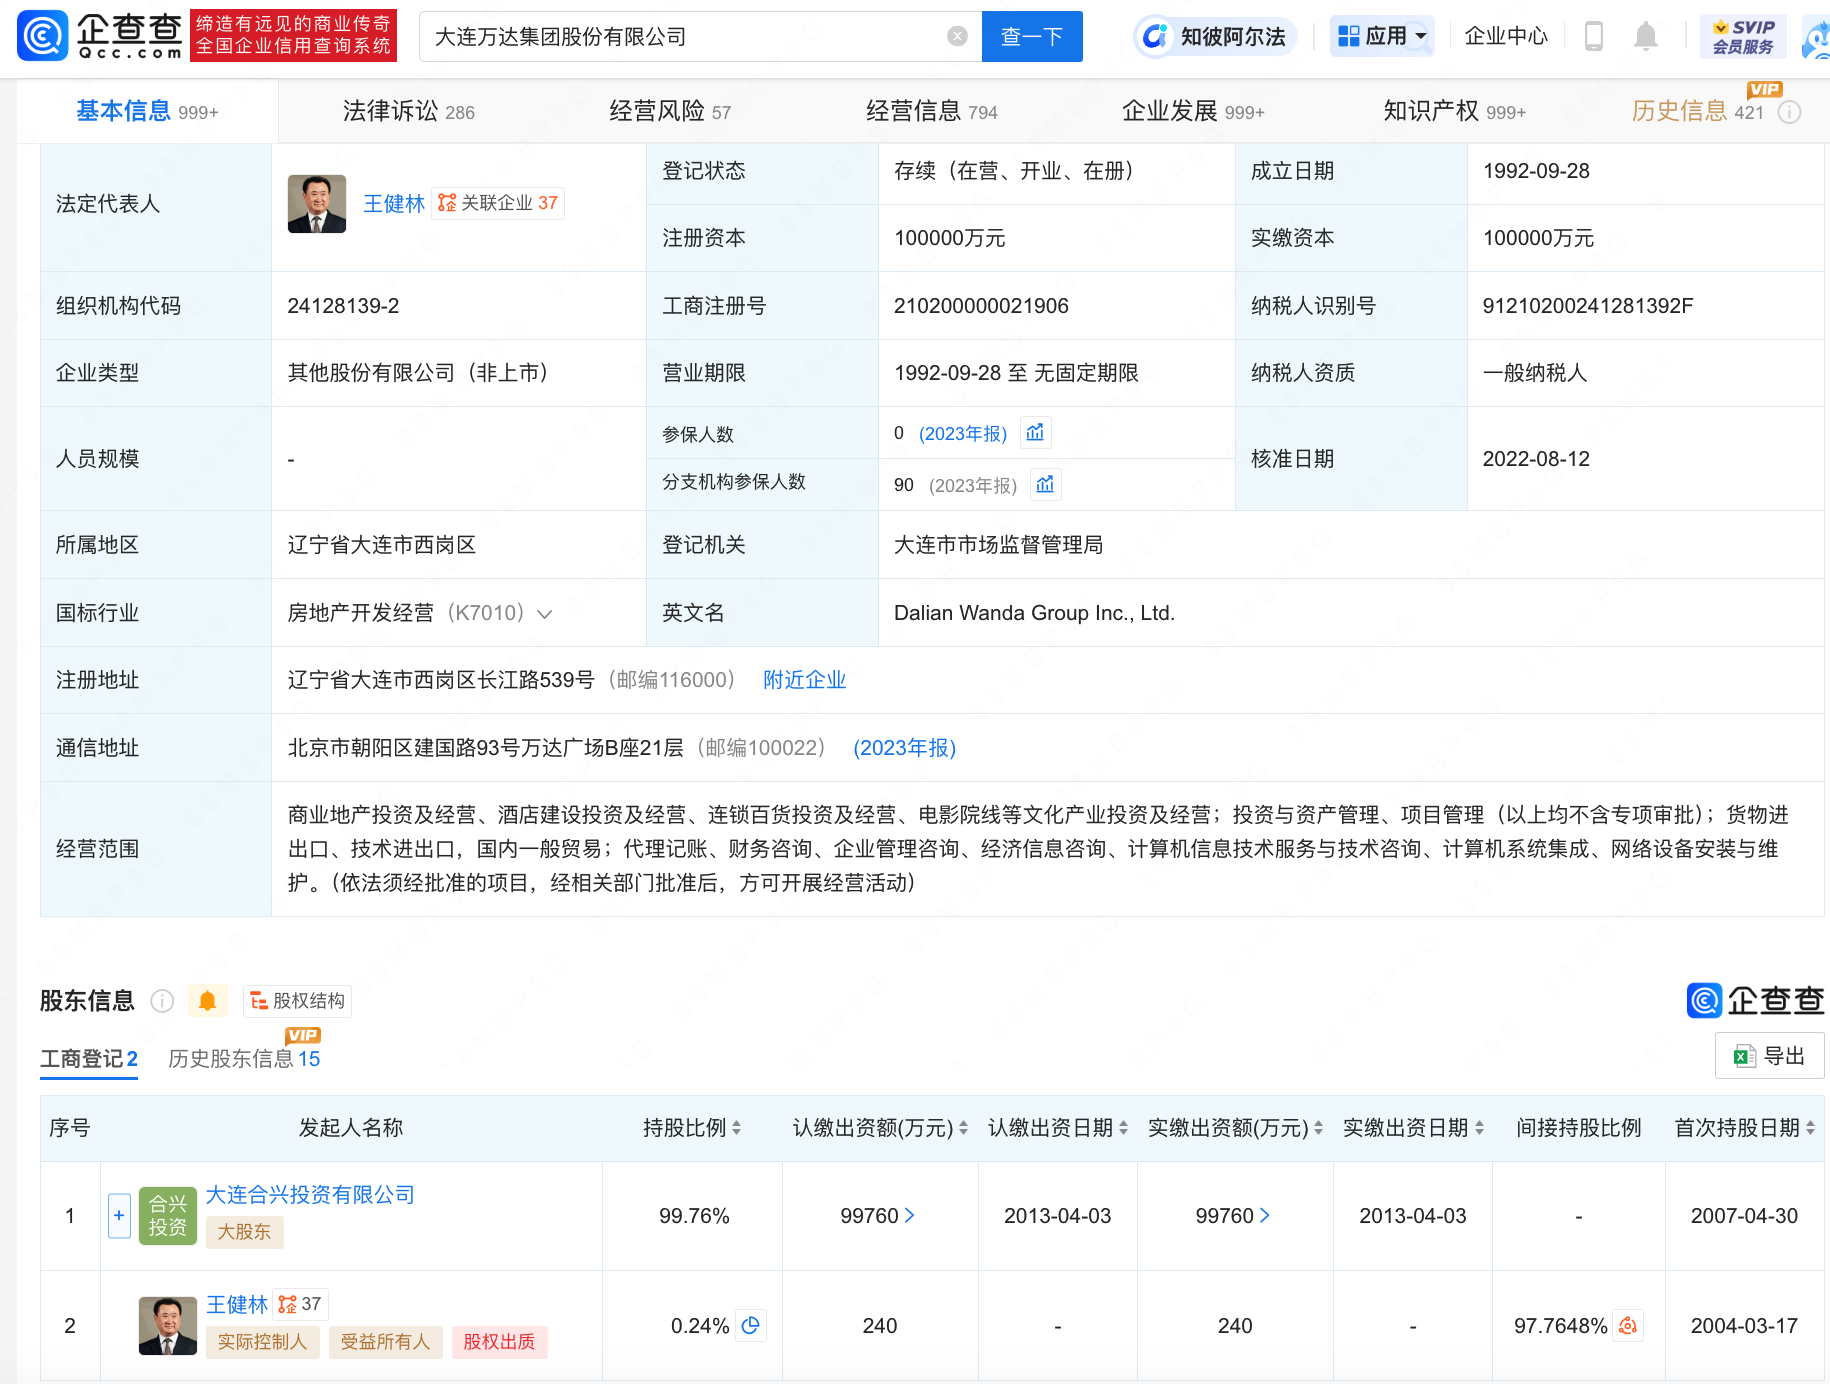Viewport: 1830px width, 1384px height.
Task: Open 股权结构 equity structure chart
Action: 297,1001
